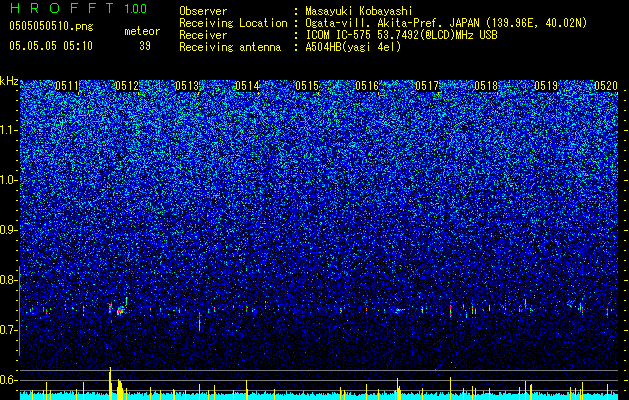Click the 0516 time marker
The width and height of the screenshot is (629, 400).
coord(367,86)
